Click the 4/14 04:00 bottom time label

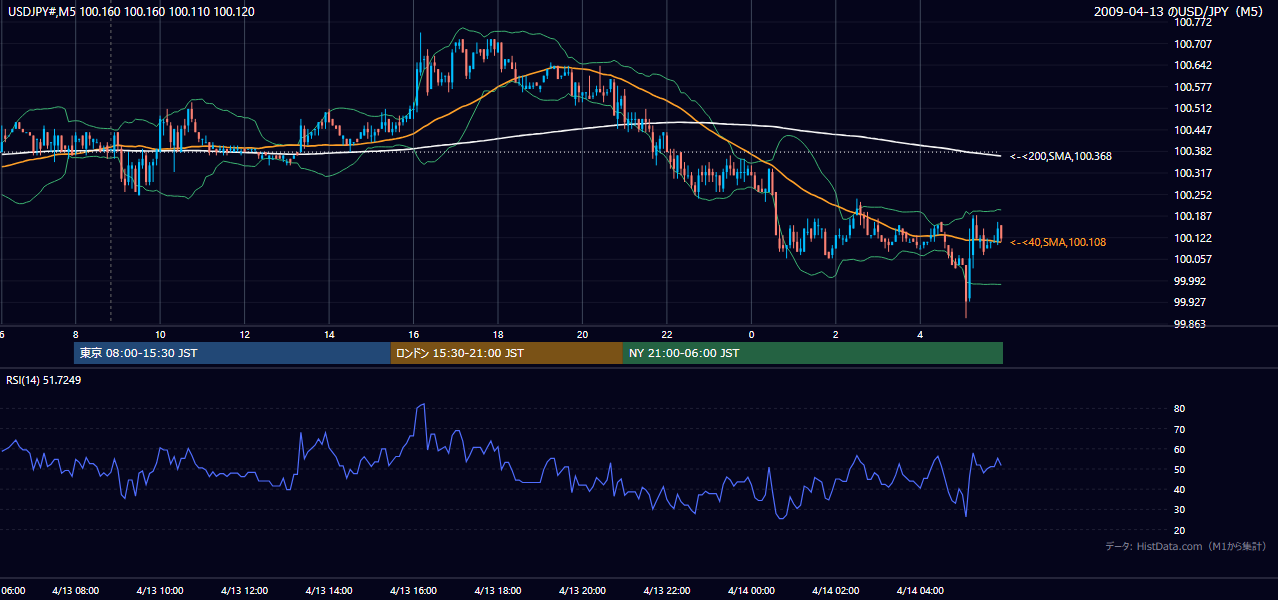921,591
